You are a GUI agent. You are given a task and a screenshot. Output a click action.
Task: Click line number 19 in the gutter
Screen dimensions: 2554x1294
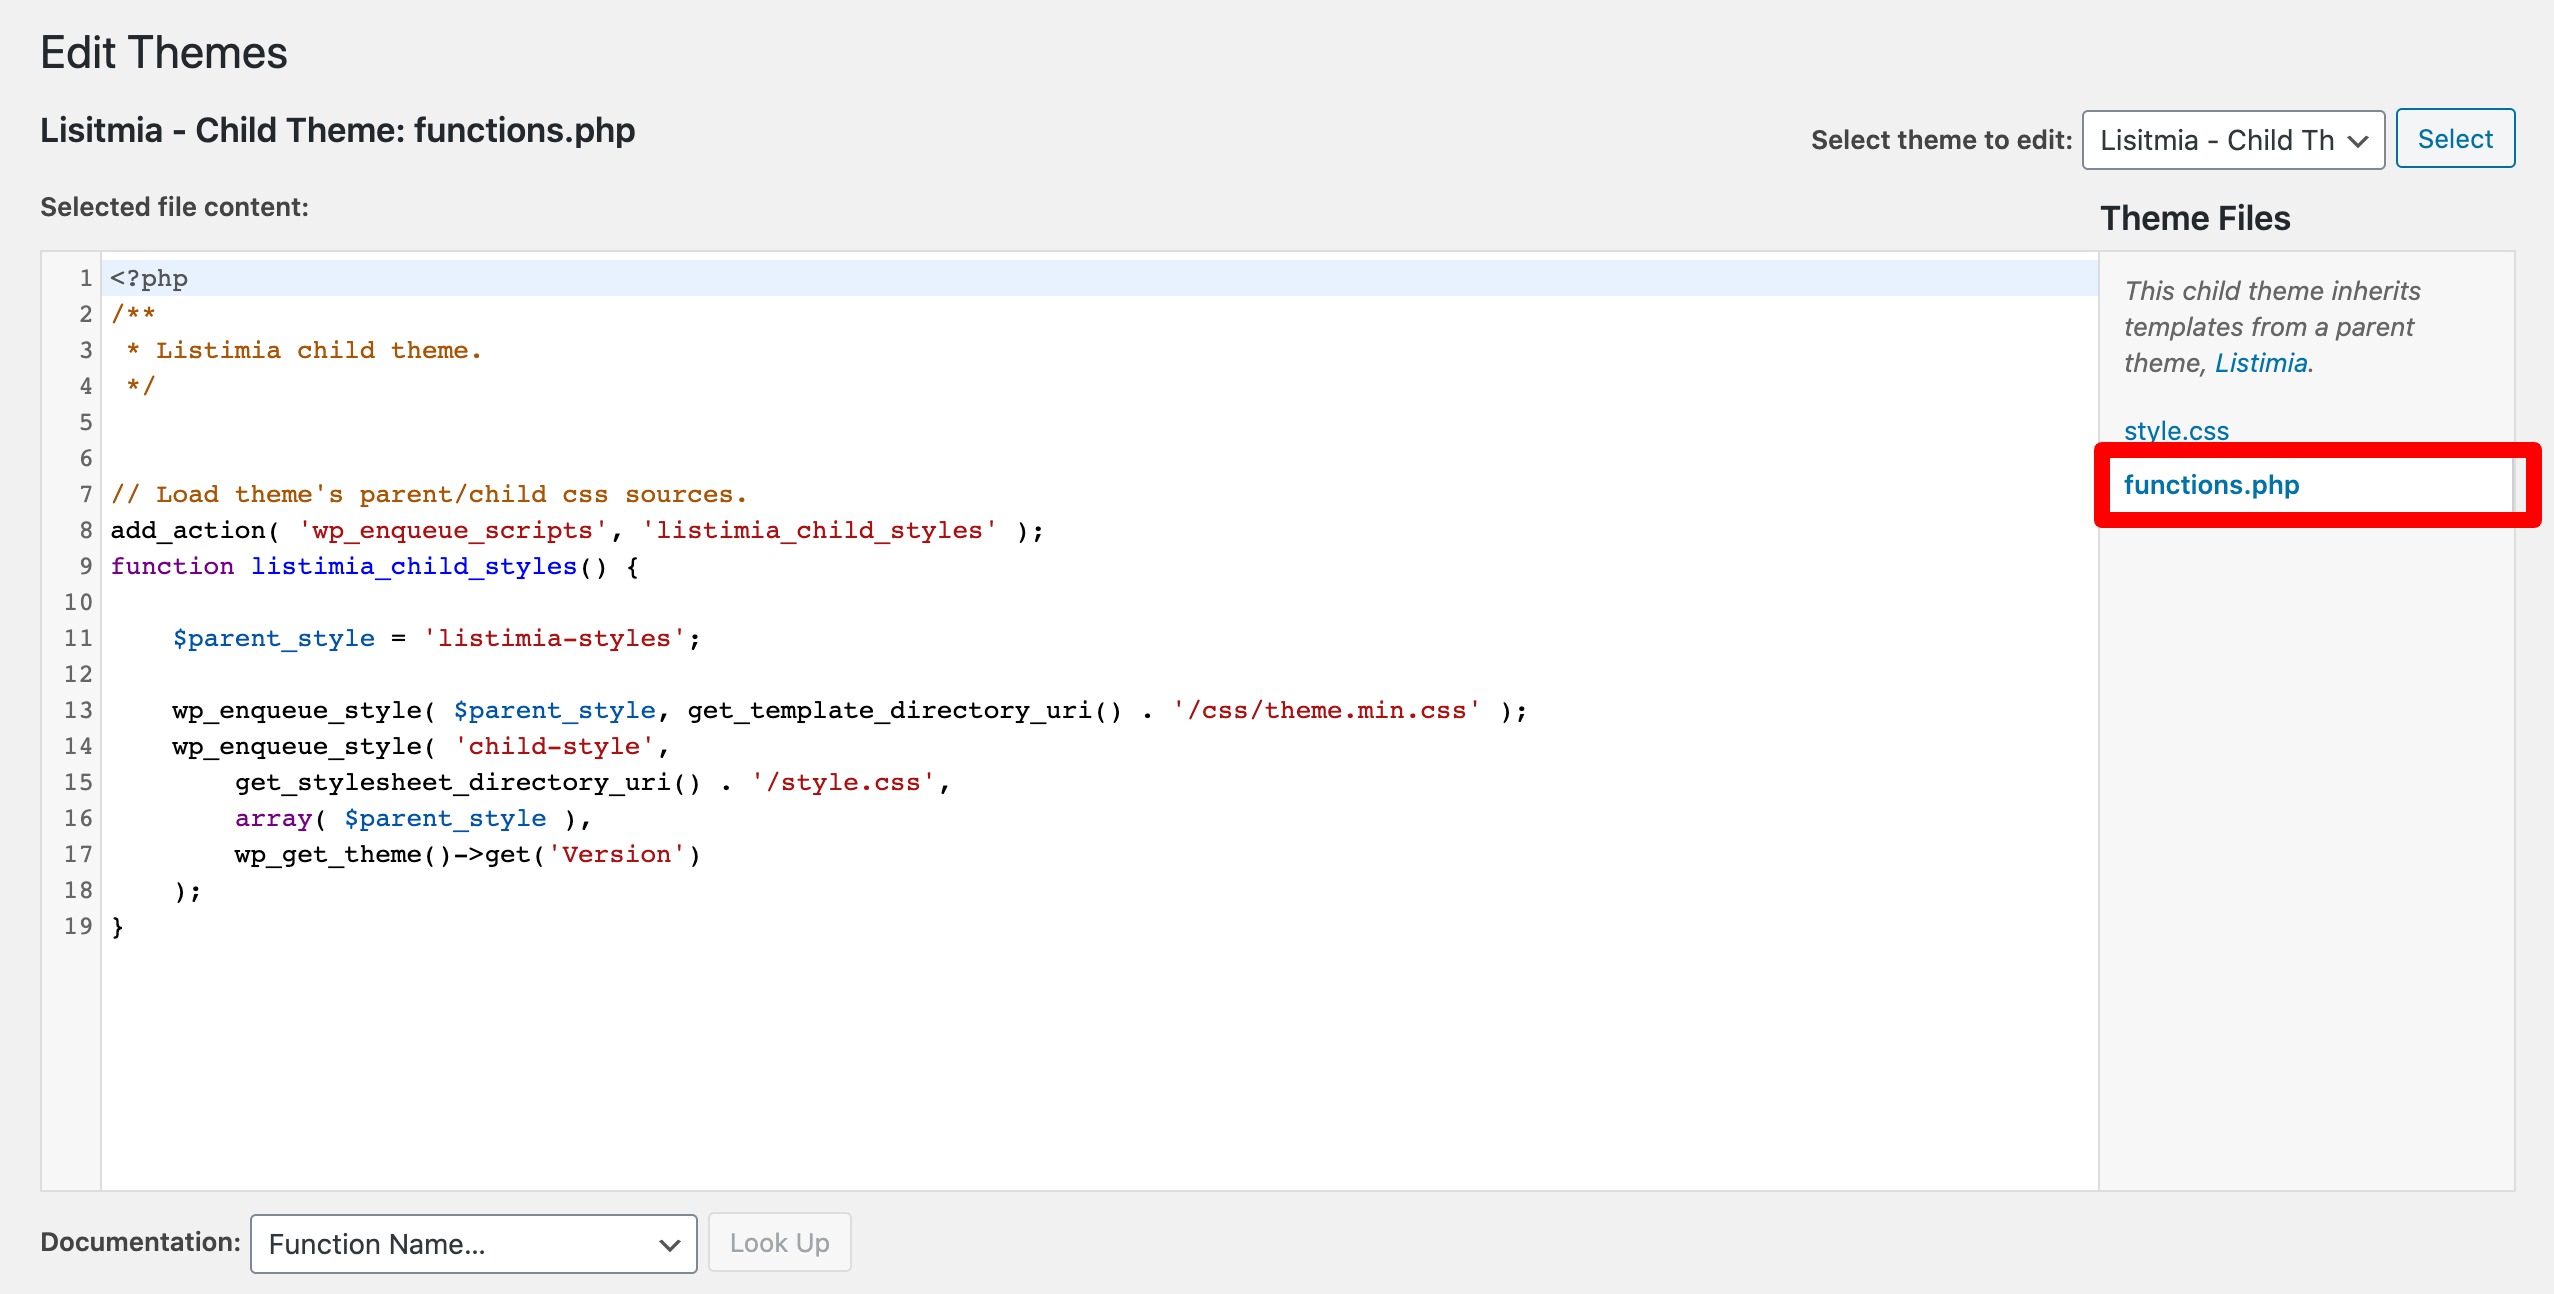(x=78, y=927)
